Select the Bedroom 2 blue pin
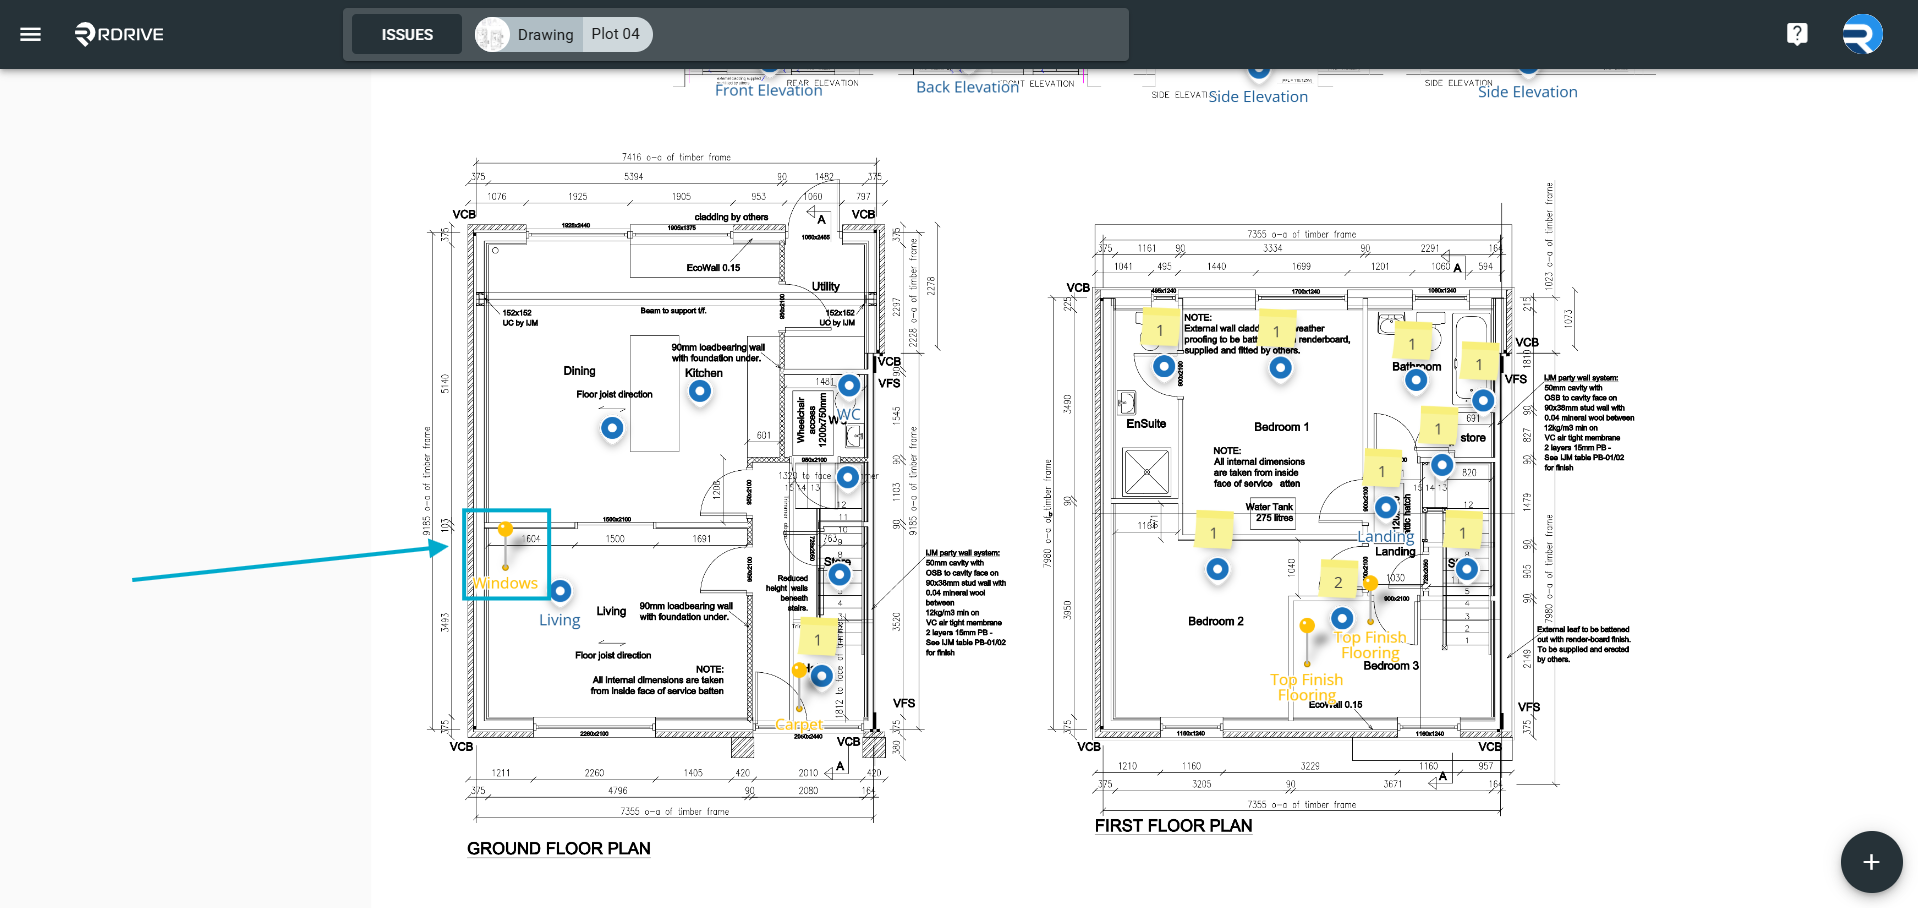Image resolution: width=1918 pixels, height=908 pixels. 1217,569
